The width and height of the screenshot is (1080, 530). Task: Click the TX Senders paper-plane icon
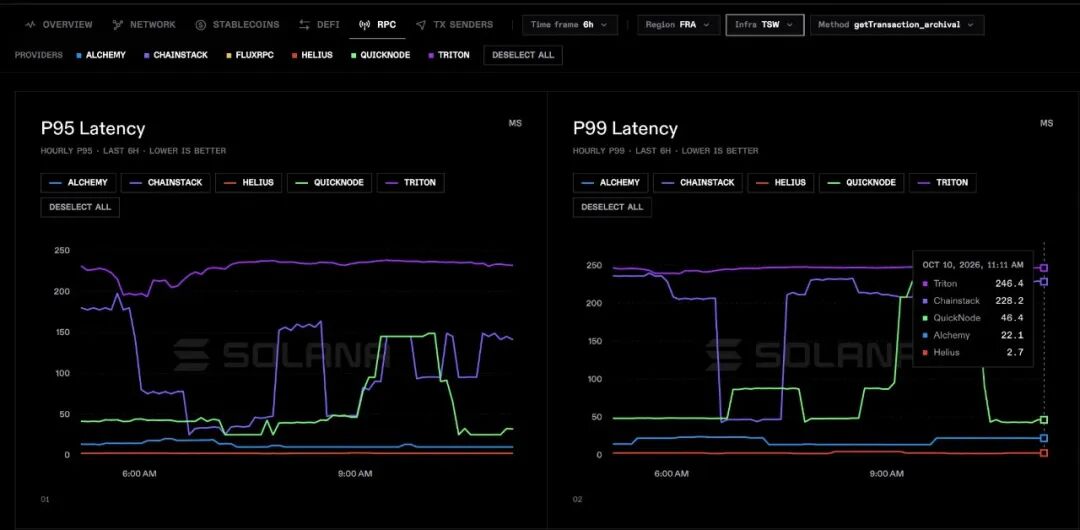click(421, 25)
